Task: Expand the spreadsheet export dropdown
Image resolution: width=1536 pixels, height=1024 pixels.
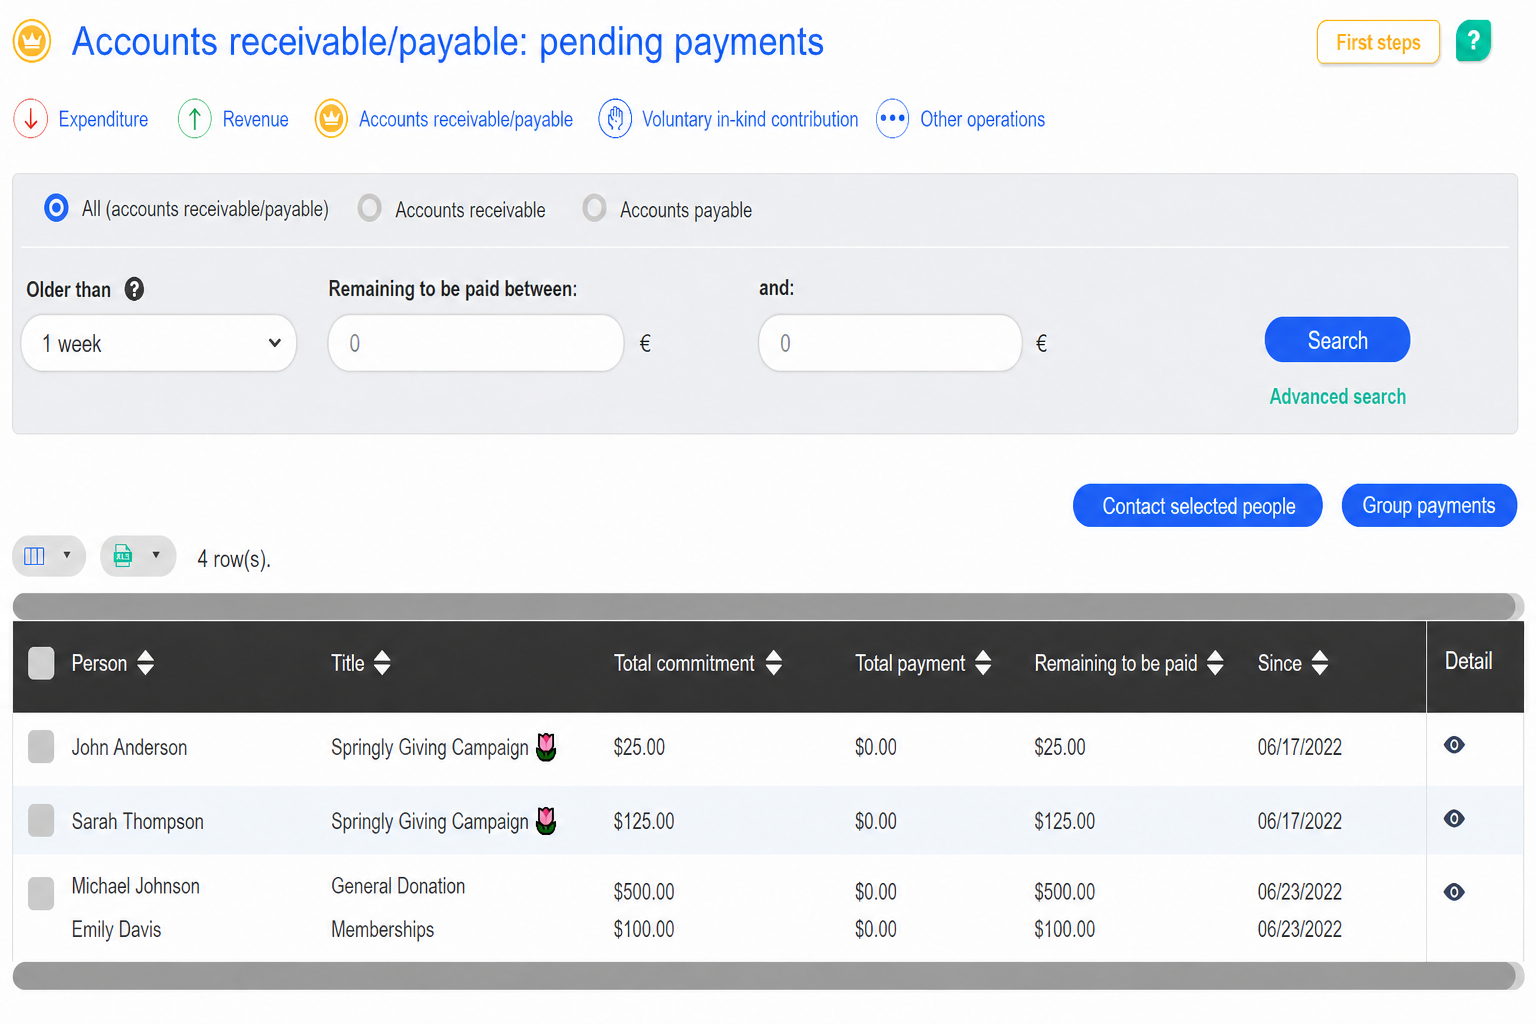Action: pyautogui.click(x=138, y=556)
